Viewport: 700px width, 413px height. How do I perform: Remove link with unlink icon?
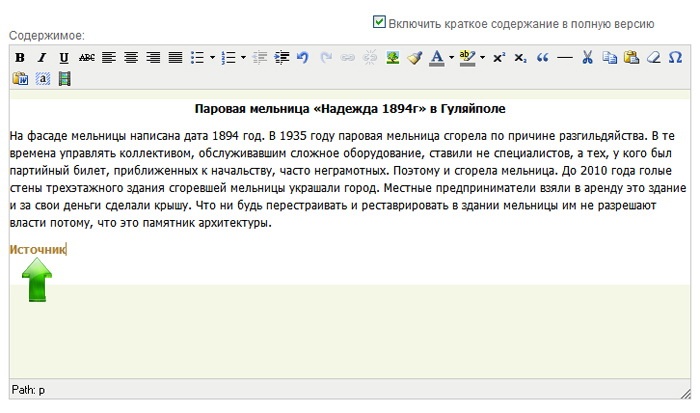point(370,58)
